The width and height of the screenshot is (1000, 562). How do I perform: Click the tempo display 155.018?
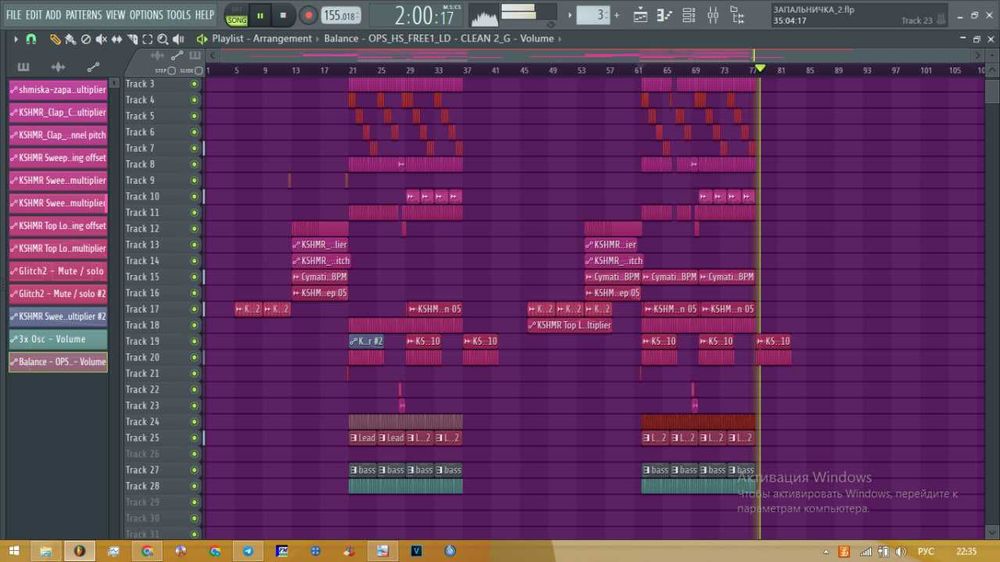coord(341,15)
